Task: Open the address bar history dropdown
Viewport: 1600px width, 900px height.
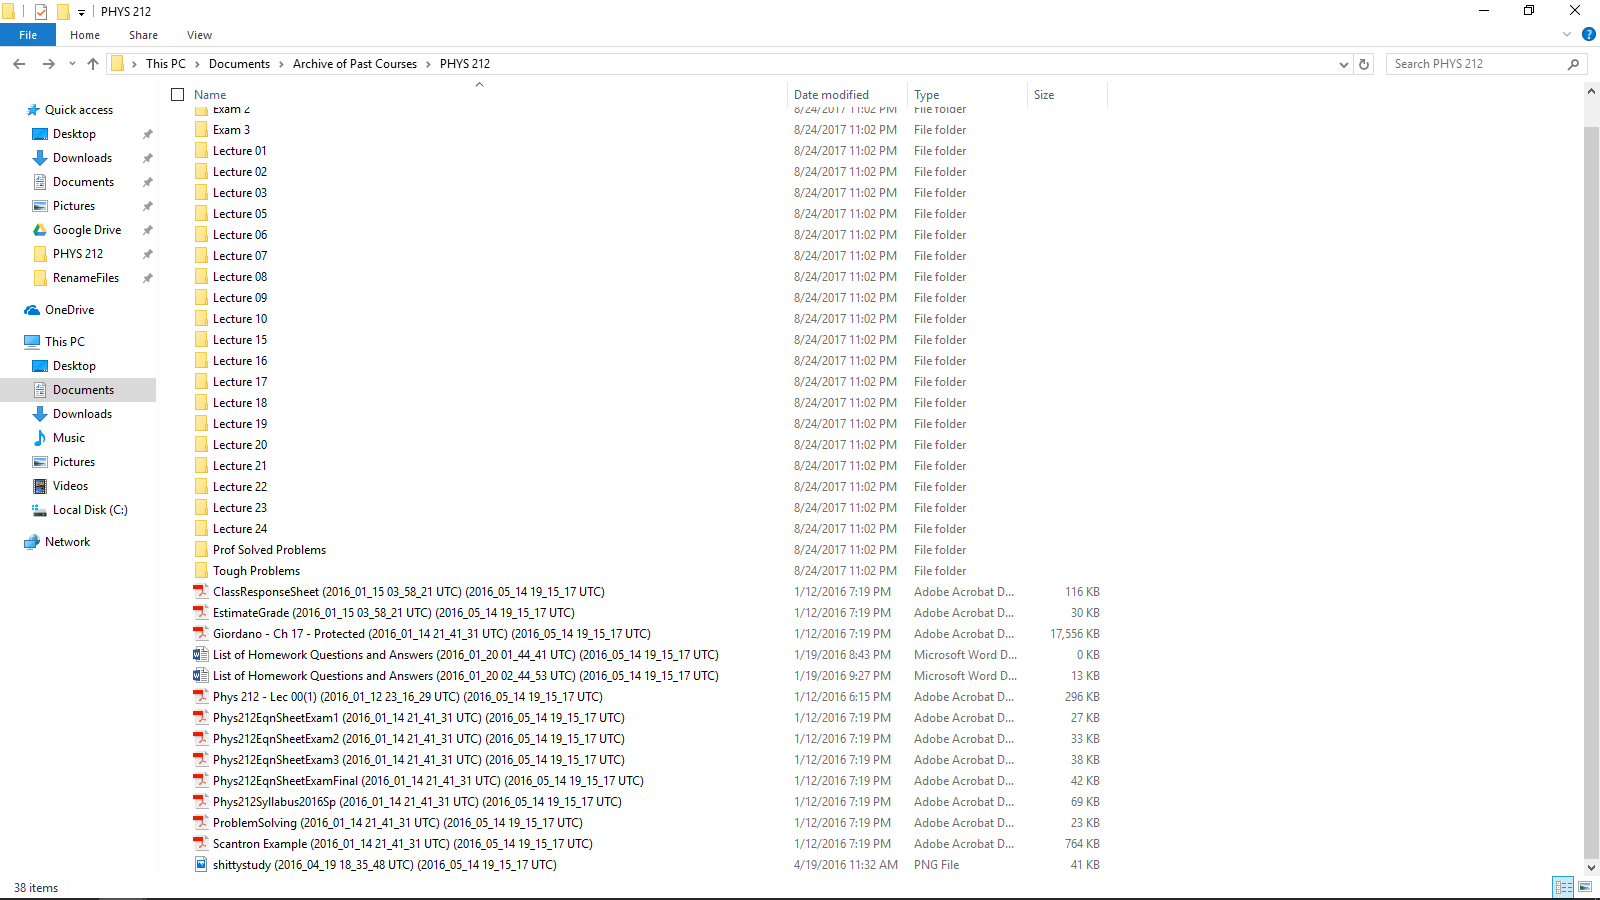Action: (1343, 64)
